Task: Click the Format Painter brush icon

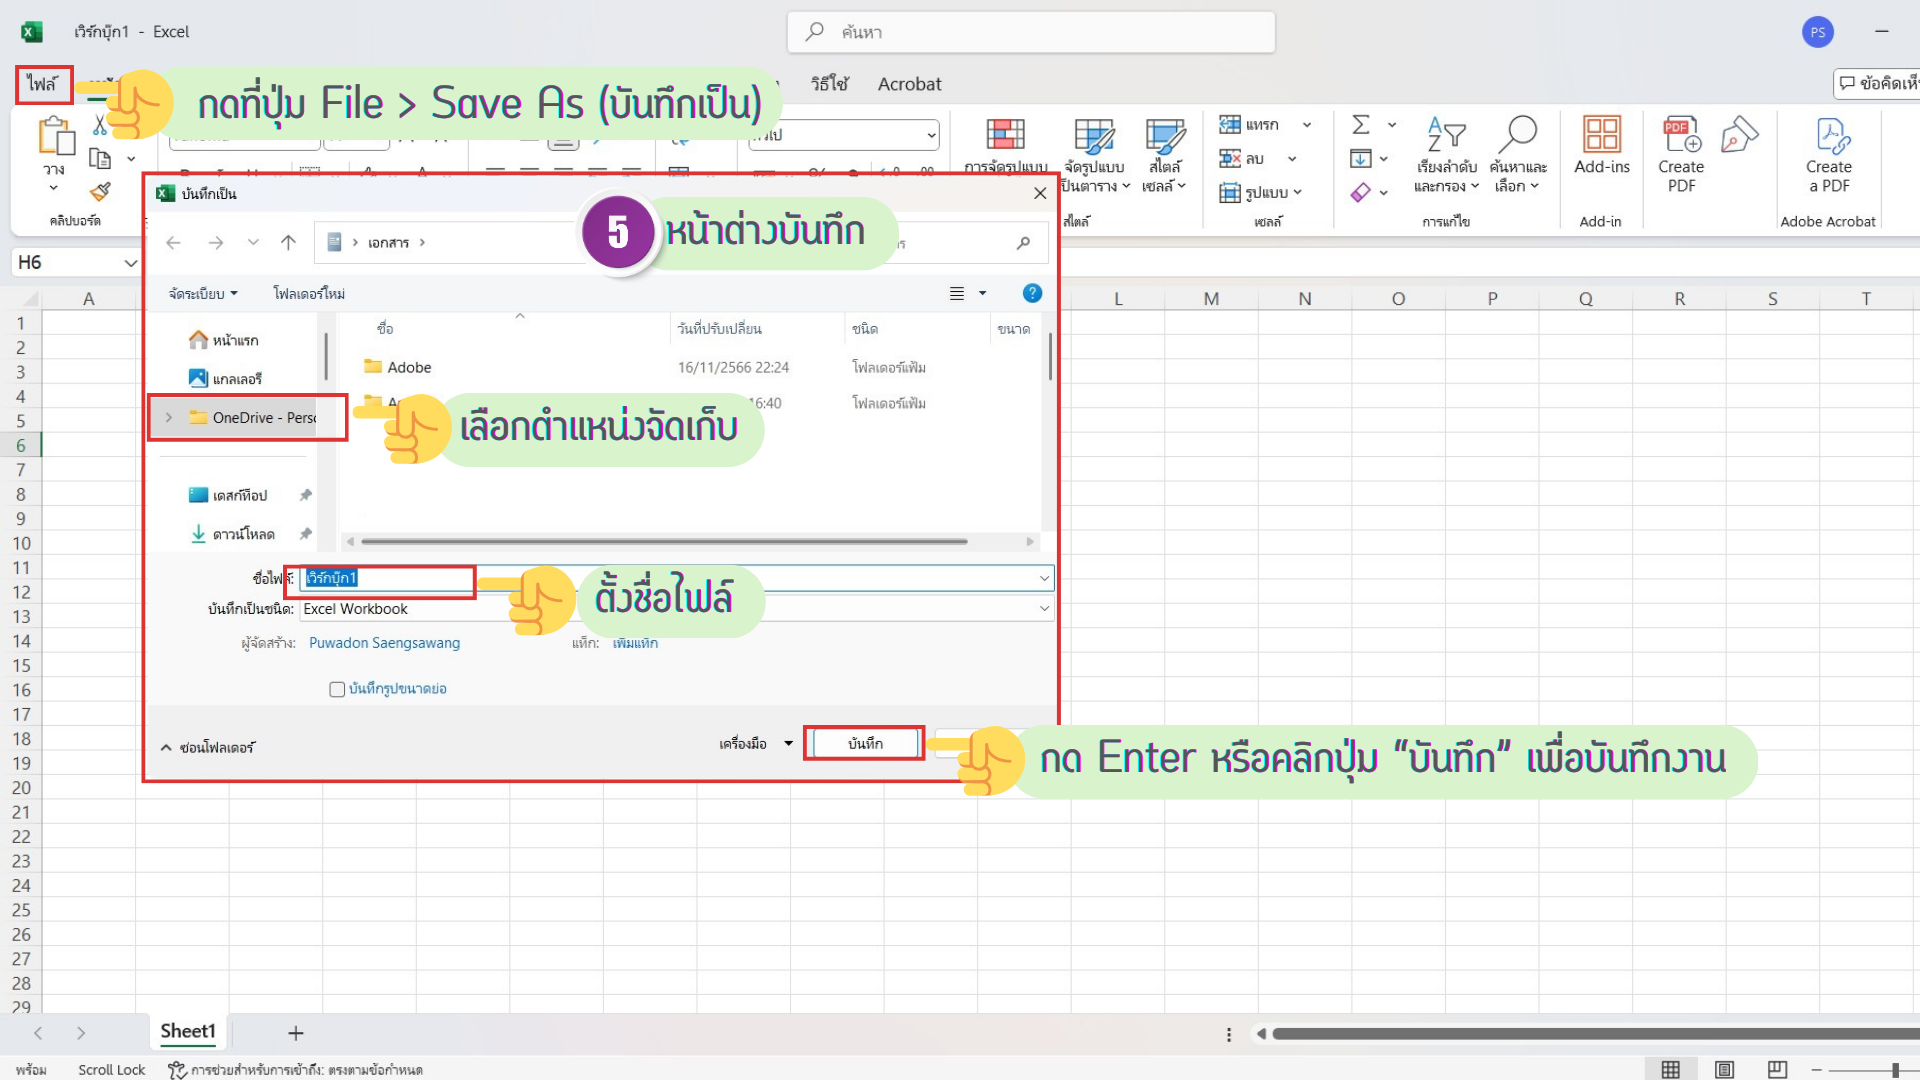Action: (100, 191)
